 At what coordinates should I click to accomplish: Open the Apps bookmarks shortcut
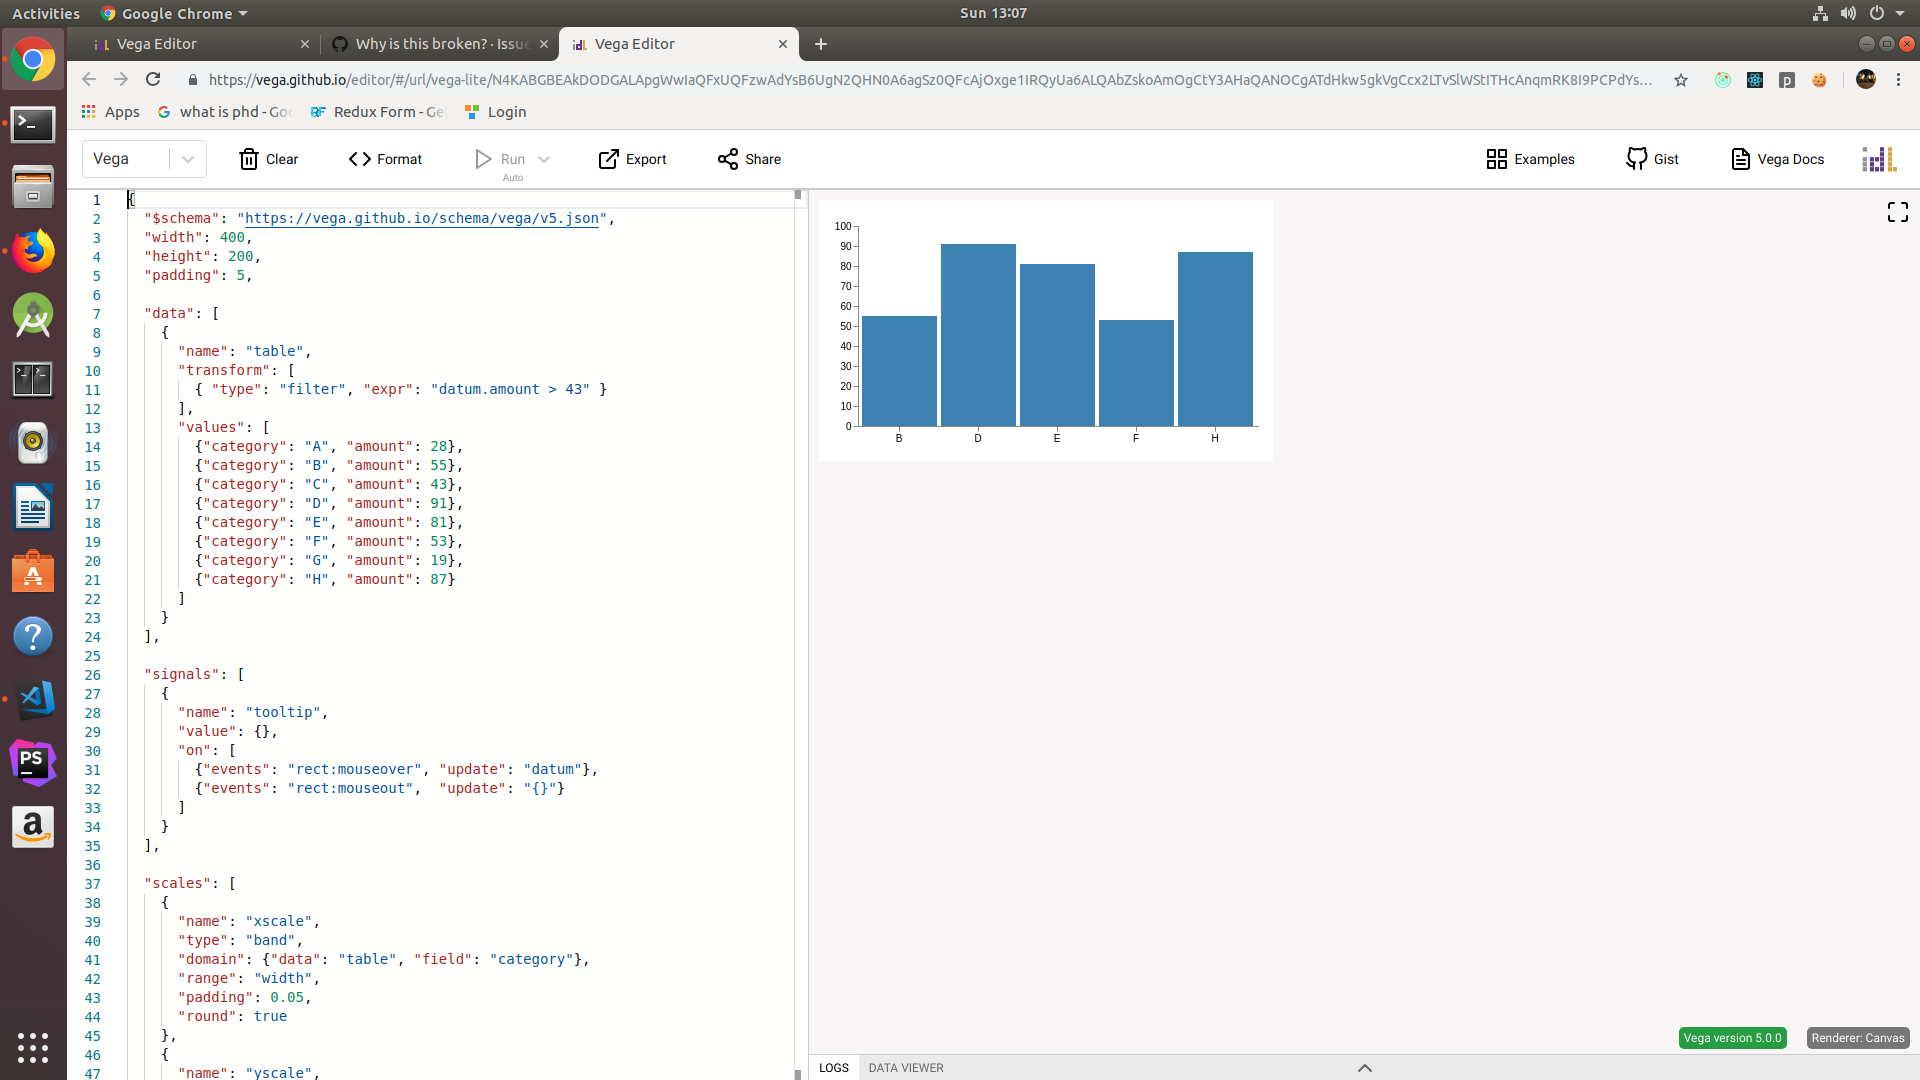[111, 112]
